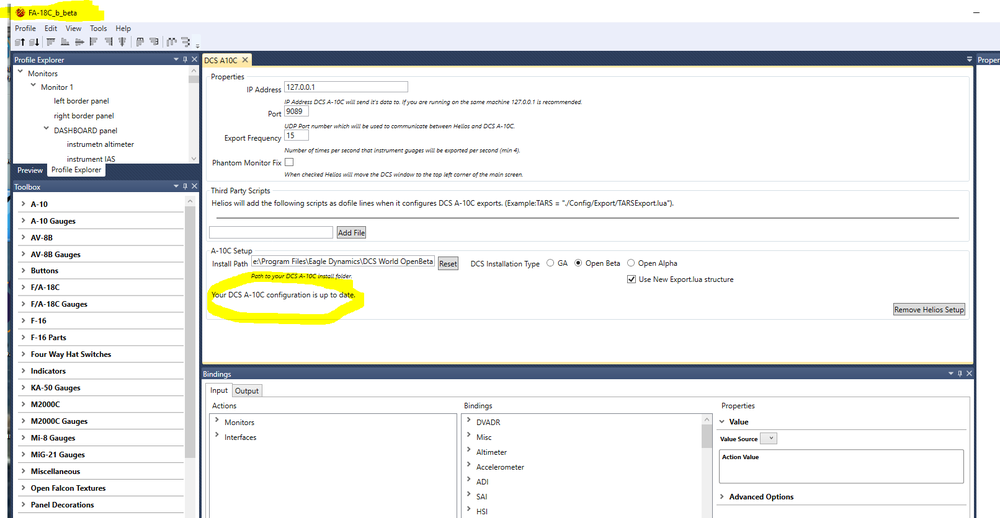Click the space vertically toolbar icon
The height and width of the screenshot is (518, 1000).
point(186,42)
